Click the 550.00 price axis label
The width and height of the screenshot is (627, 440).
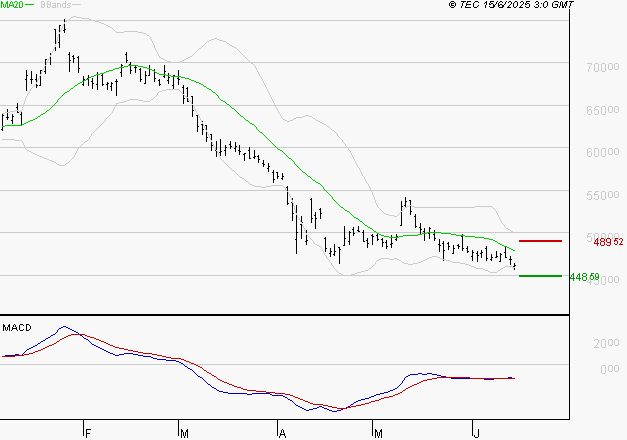pos(603,195)
